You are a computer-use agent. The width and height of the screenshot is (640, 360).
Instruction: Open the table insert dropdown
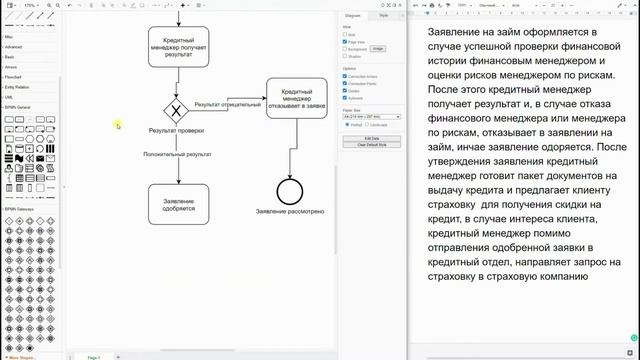[200, 5]
